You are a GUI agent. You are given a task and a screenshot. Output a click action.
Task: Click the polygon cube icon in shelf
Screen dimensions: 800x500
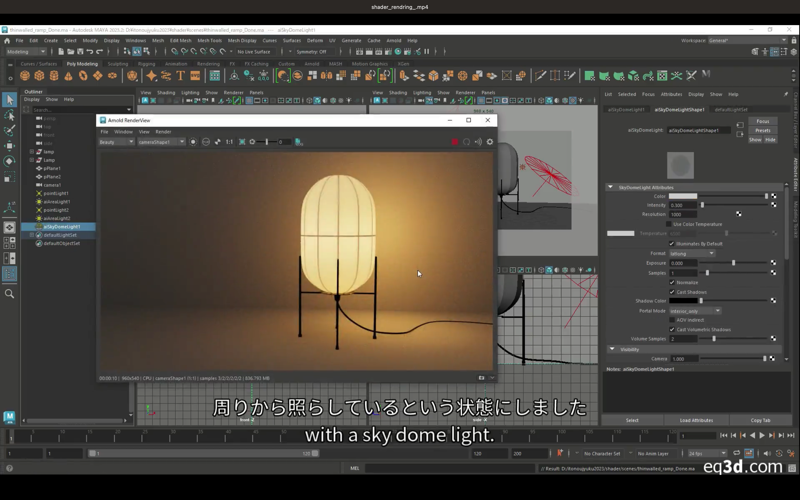pyautogui.click(x=39, y=76)
